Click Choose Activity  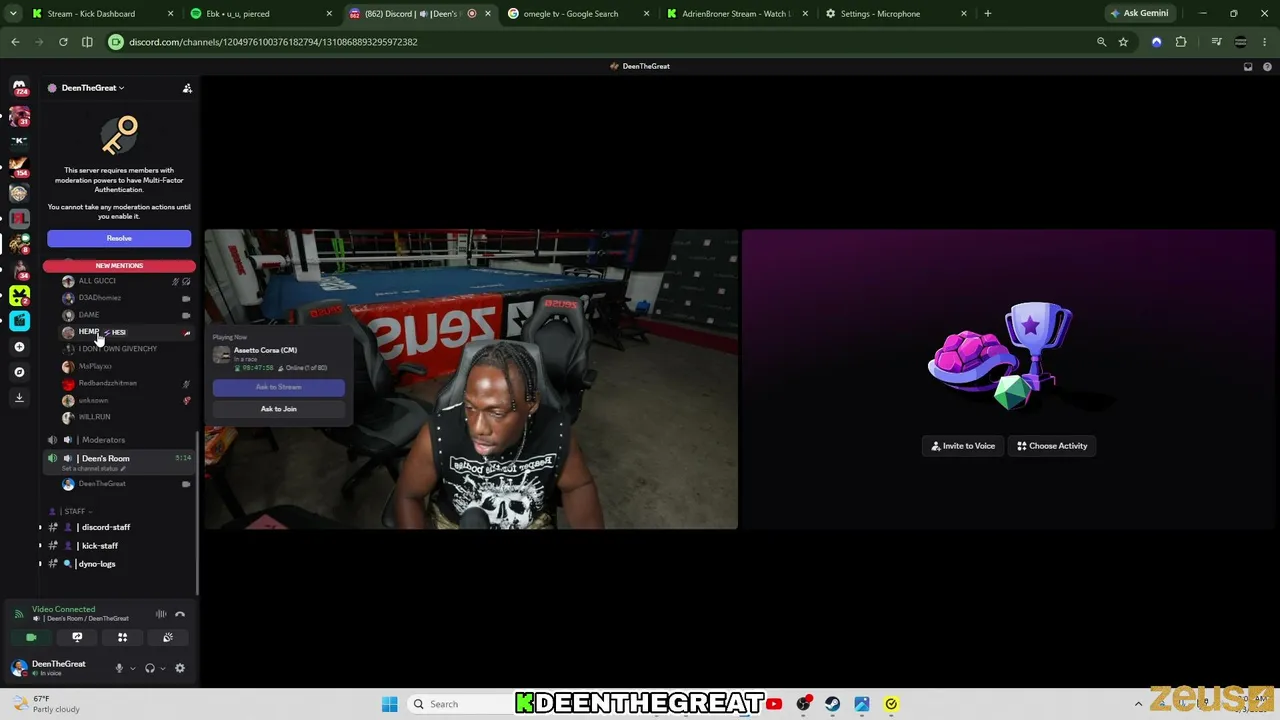(x=1052, y=446)
